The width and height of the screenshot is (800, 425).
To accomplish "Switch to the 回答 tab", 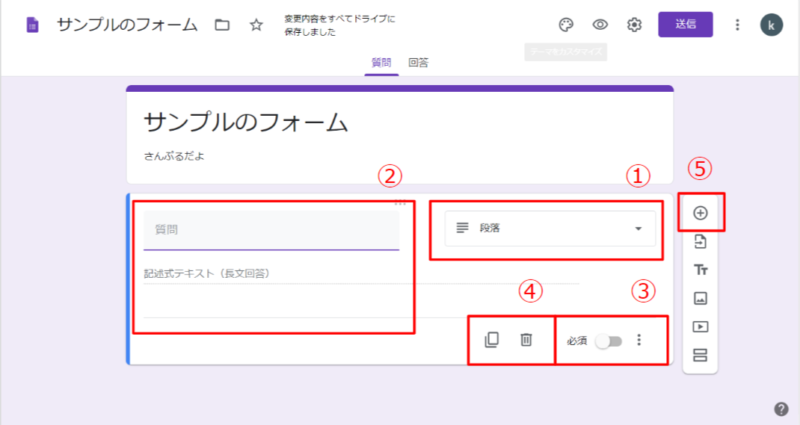I will point(419,62).
